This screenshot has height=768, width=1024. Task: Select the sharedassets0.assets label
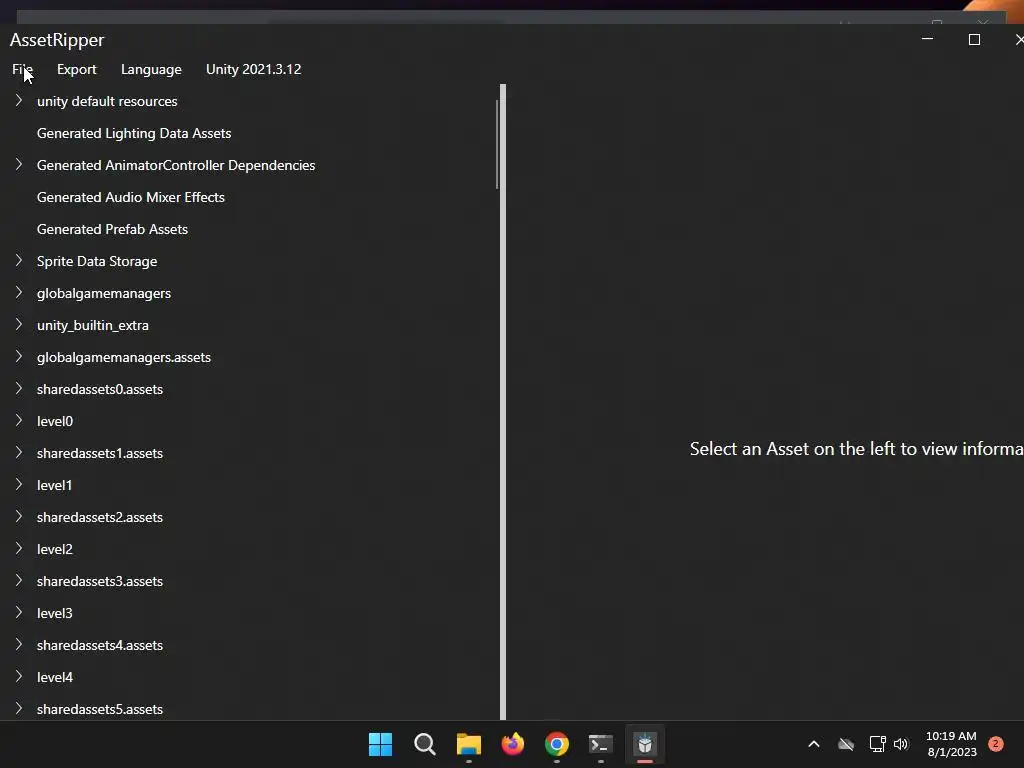(100, 389)
